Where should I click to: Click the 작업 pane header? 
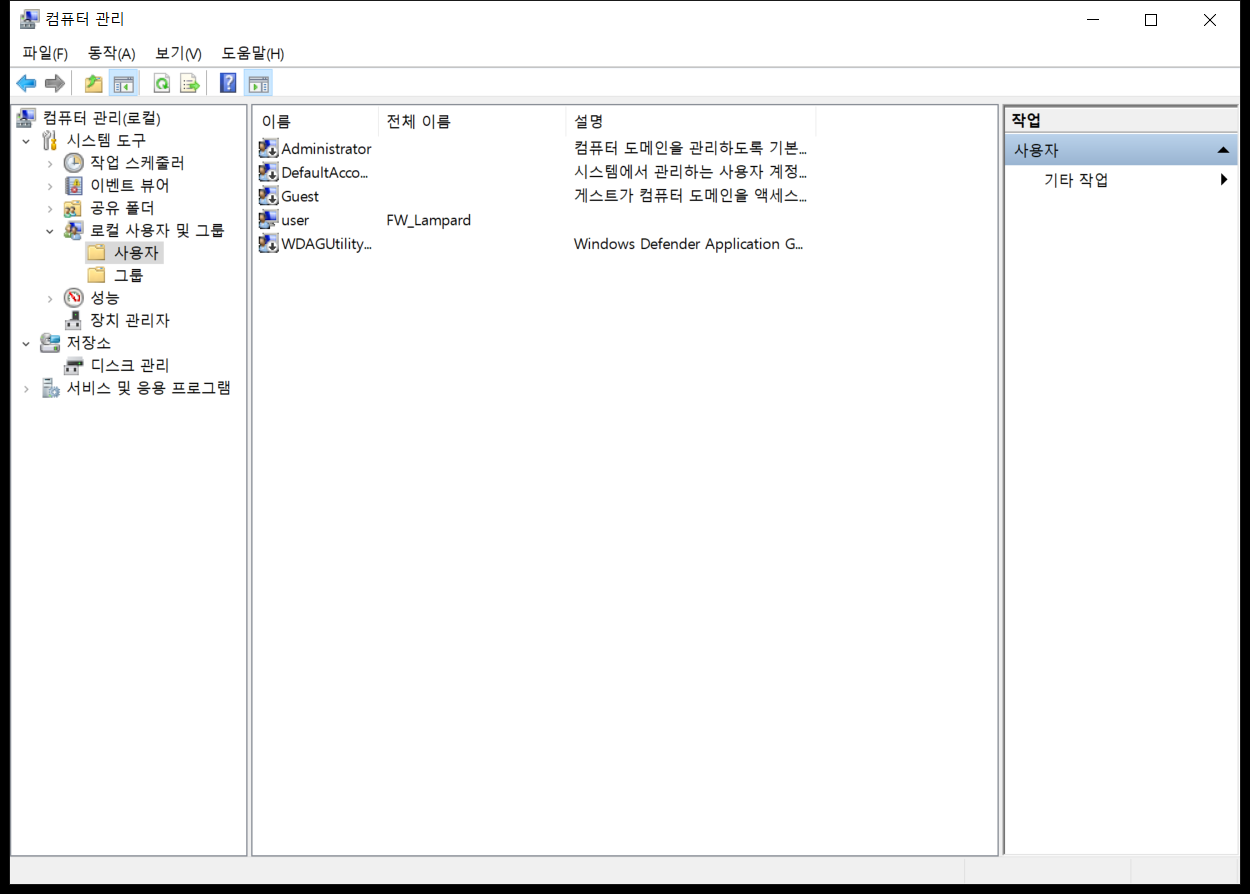1121,120
